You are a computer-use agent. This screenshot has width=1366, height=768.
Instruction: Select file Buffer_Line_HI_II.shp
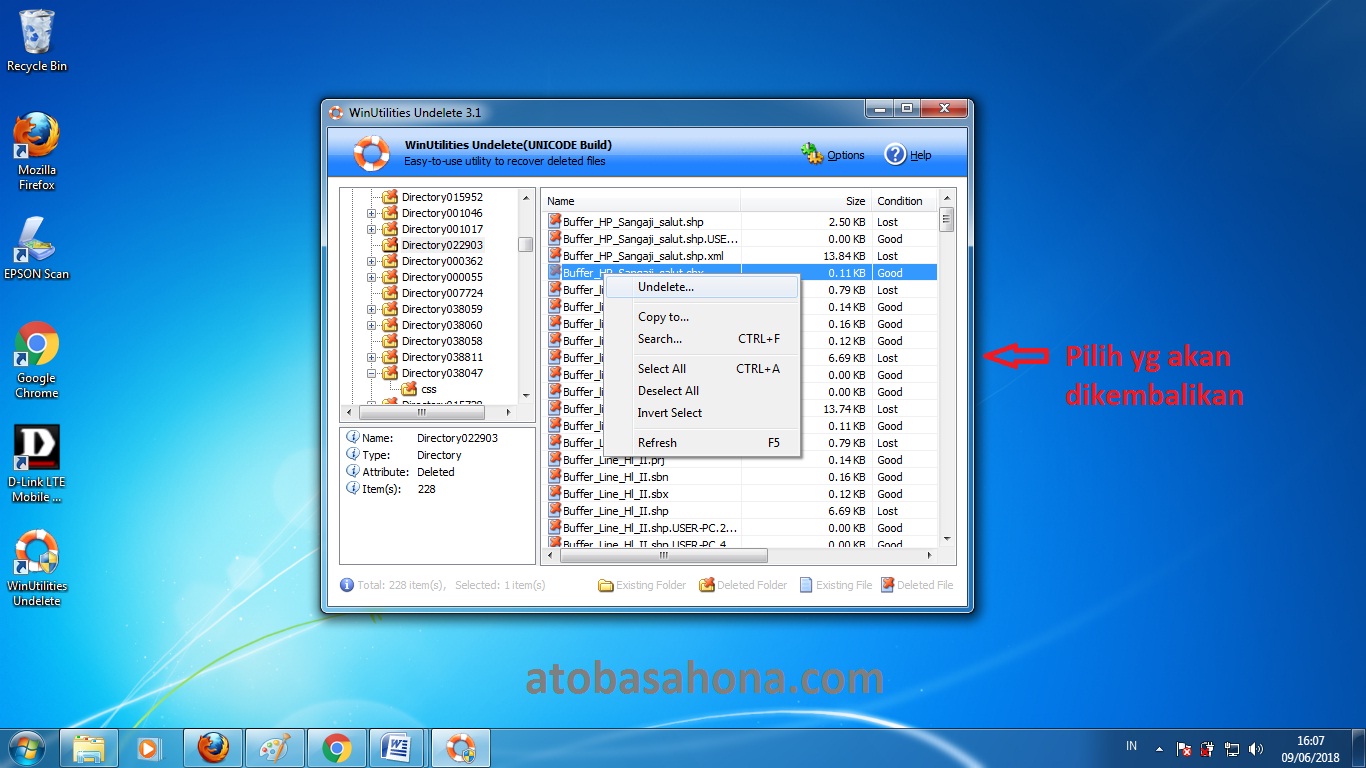[x=615, y=511]
